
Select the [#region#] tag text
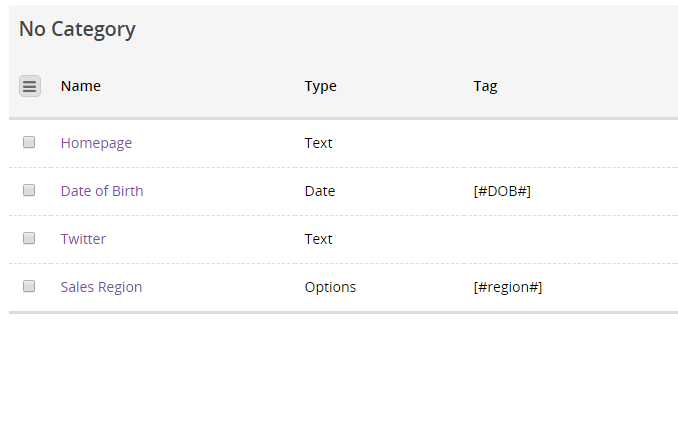(x=508, y=287)
